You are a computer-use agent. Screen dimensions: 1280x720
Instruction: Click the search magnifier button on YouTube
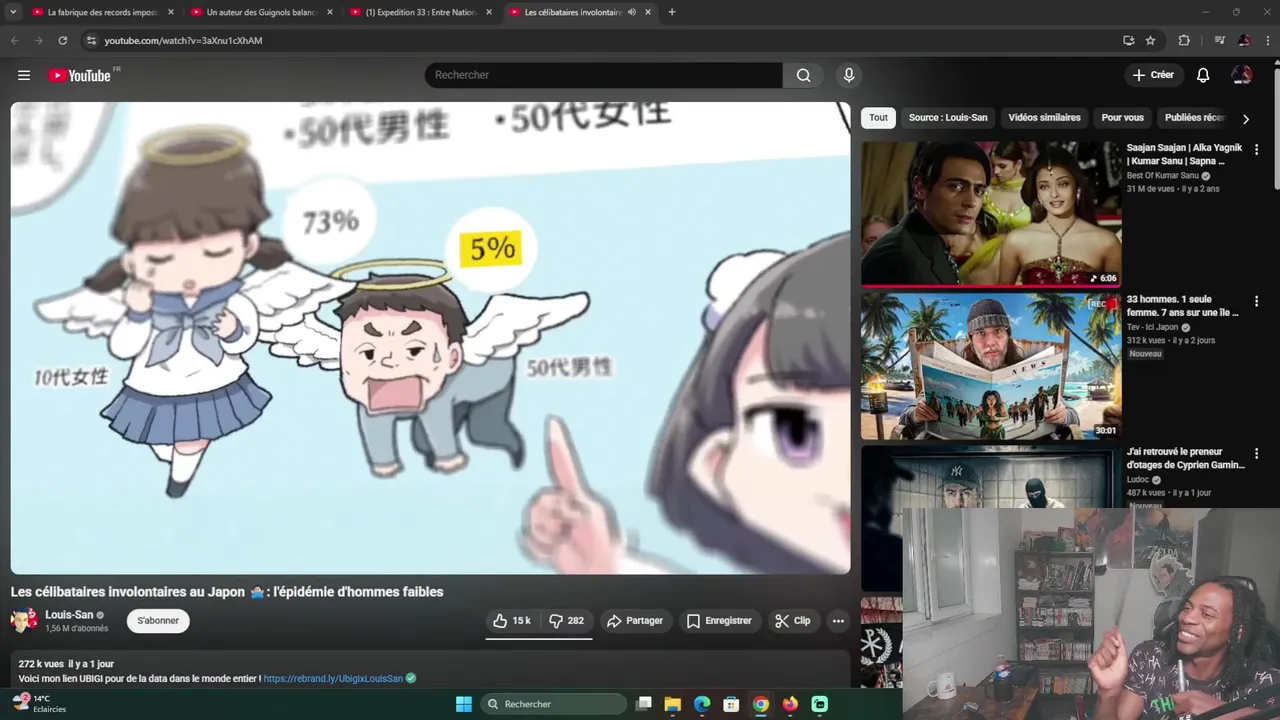point(803,75)
